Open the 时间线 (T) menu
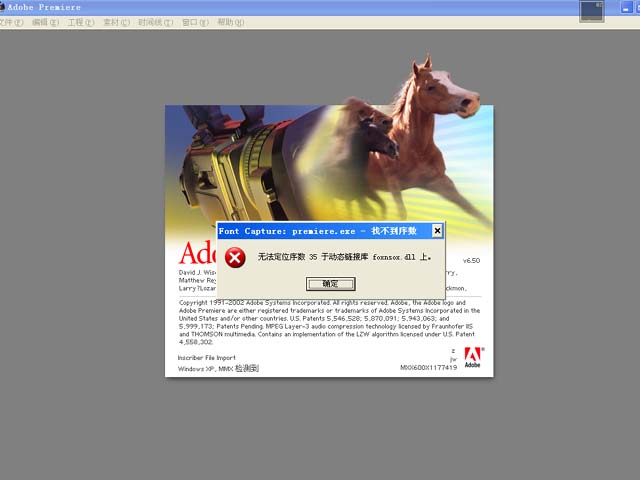Image resolution: width=640 pixels, height=480 pixels. click(x=156, y=22)
